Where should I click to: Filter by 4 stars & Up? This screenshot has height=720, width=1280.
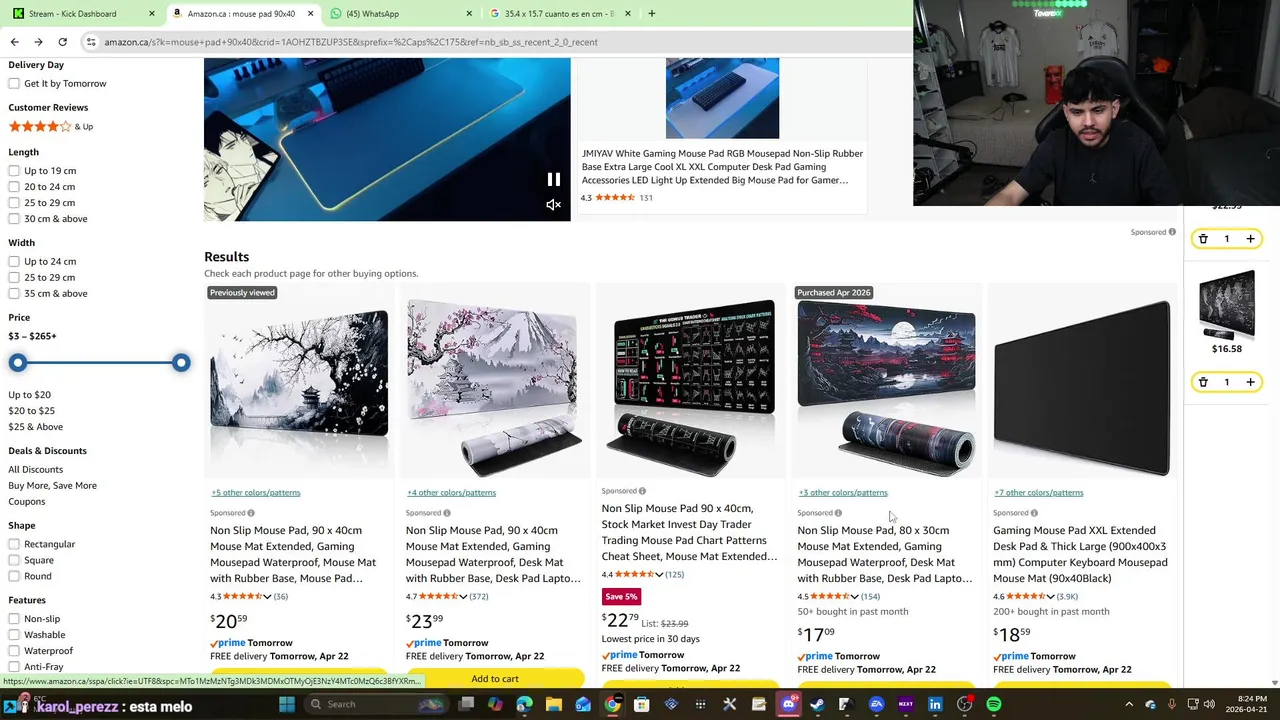pos(50,127)
